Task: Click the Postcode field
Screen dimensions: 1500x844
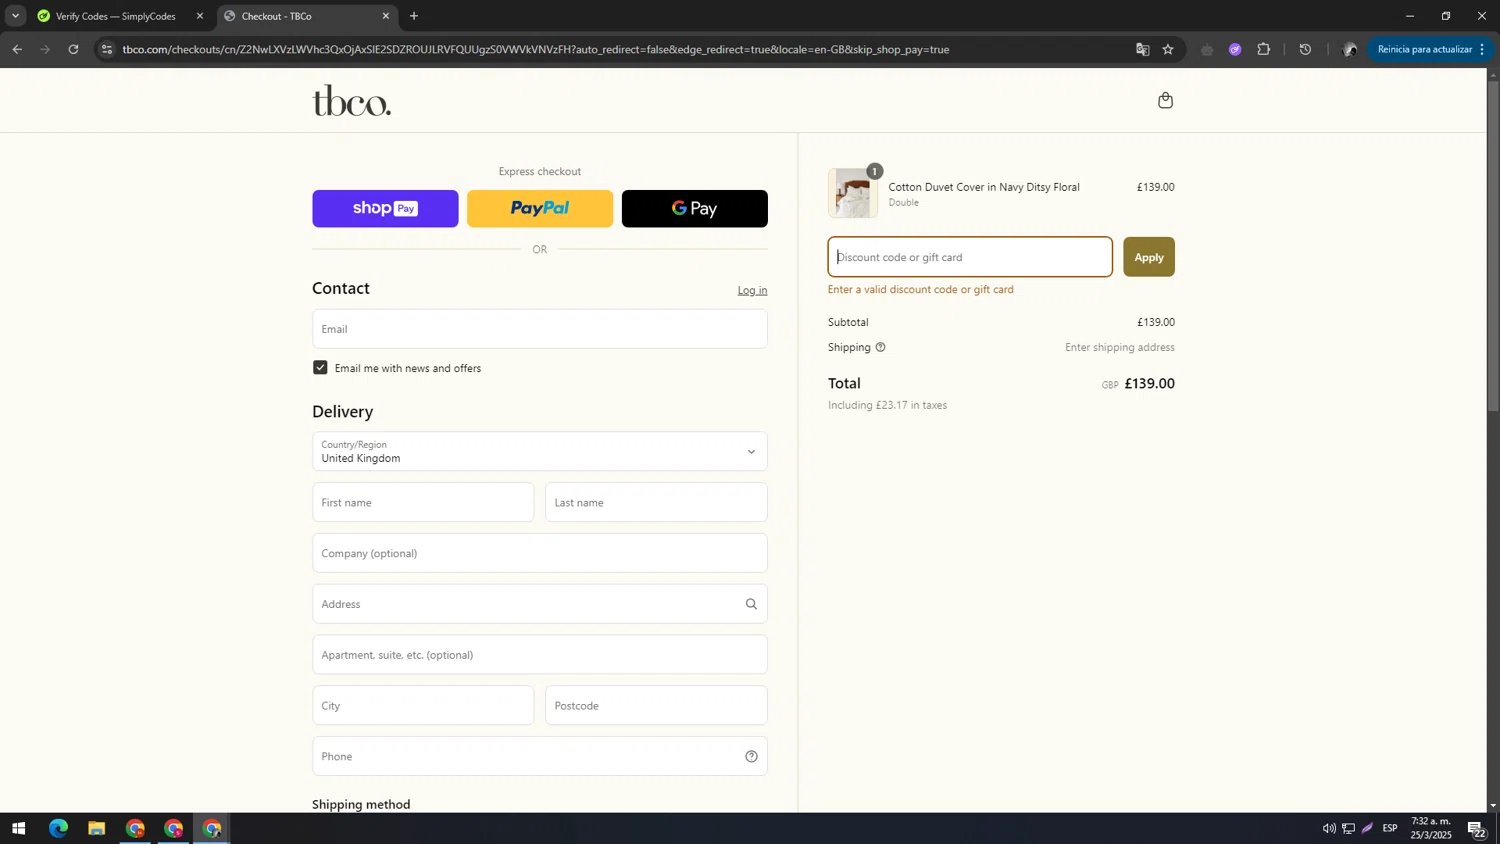Action: (x=656, y=705)
